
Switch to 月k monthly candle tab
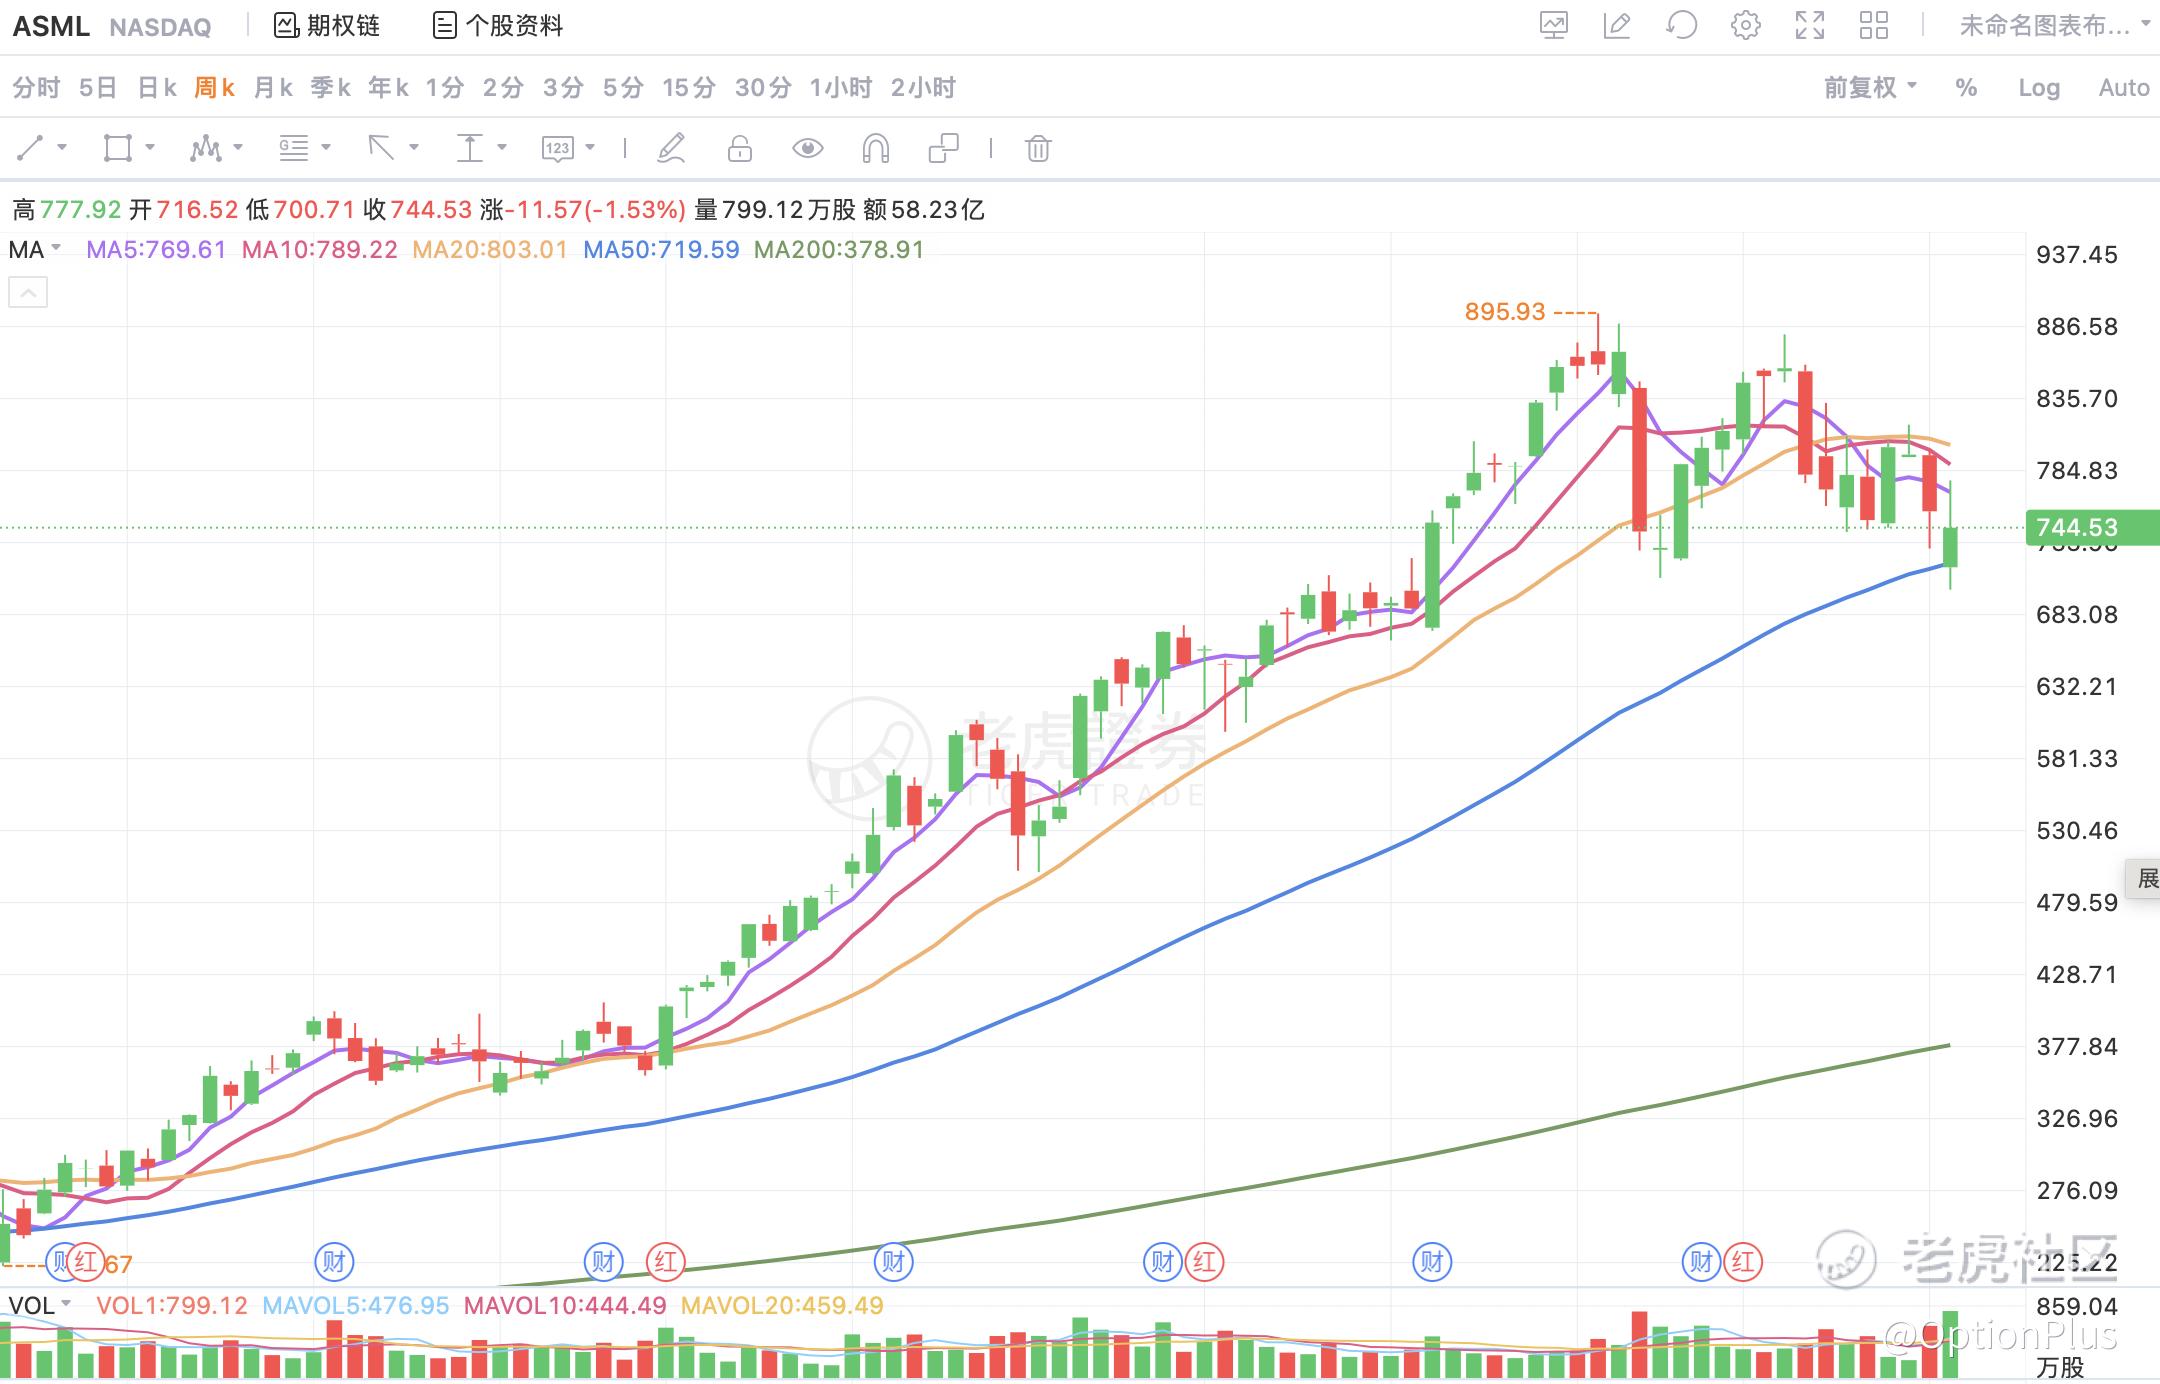272,88
